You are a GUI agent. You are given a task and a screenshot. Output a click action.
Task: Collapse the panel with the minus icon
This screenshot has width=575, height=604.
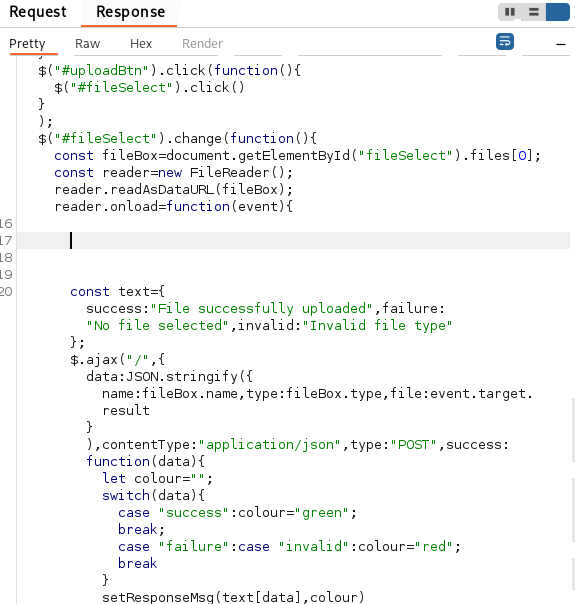(x=561, y=44)
